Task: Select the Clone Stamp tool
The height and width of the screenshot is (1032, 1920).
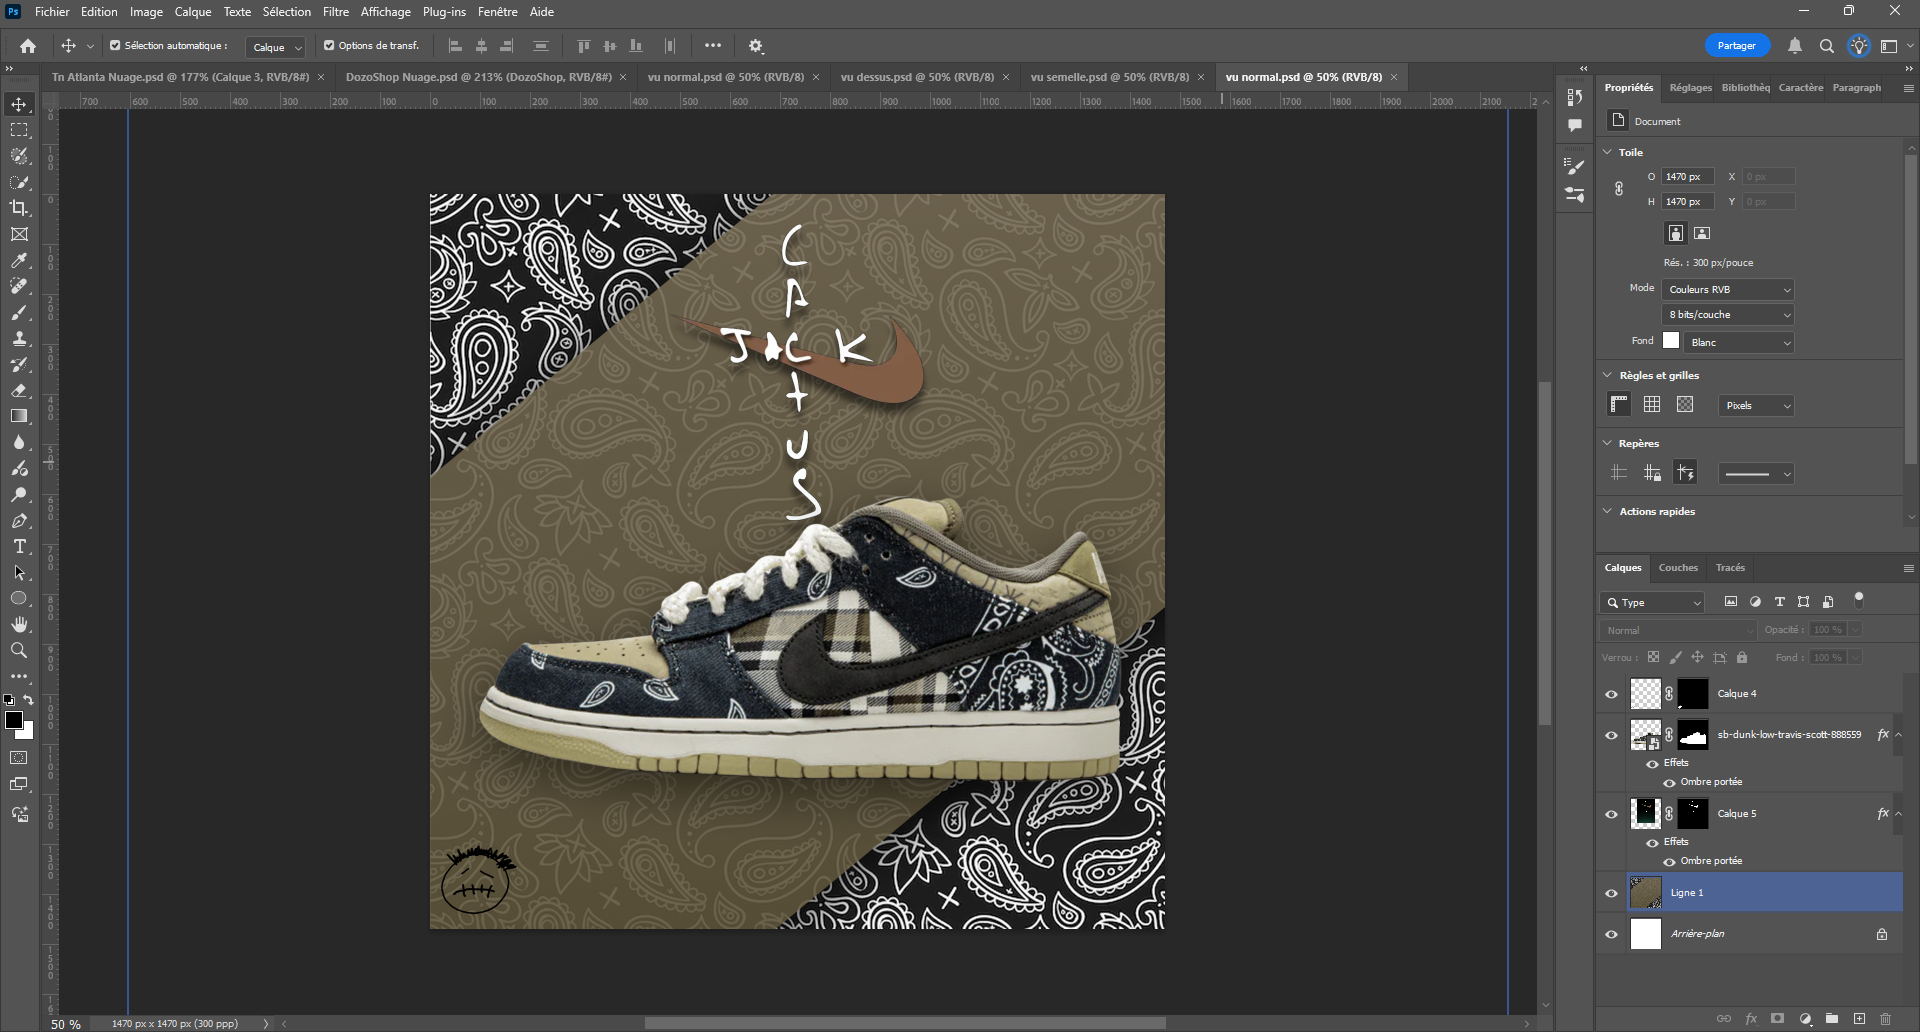Action: tap(19, 338)
